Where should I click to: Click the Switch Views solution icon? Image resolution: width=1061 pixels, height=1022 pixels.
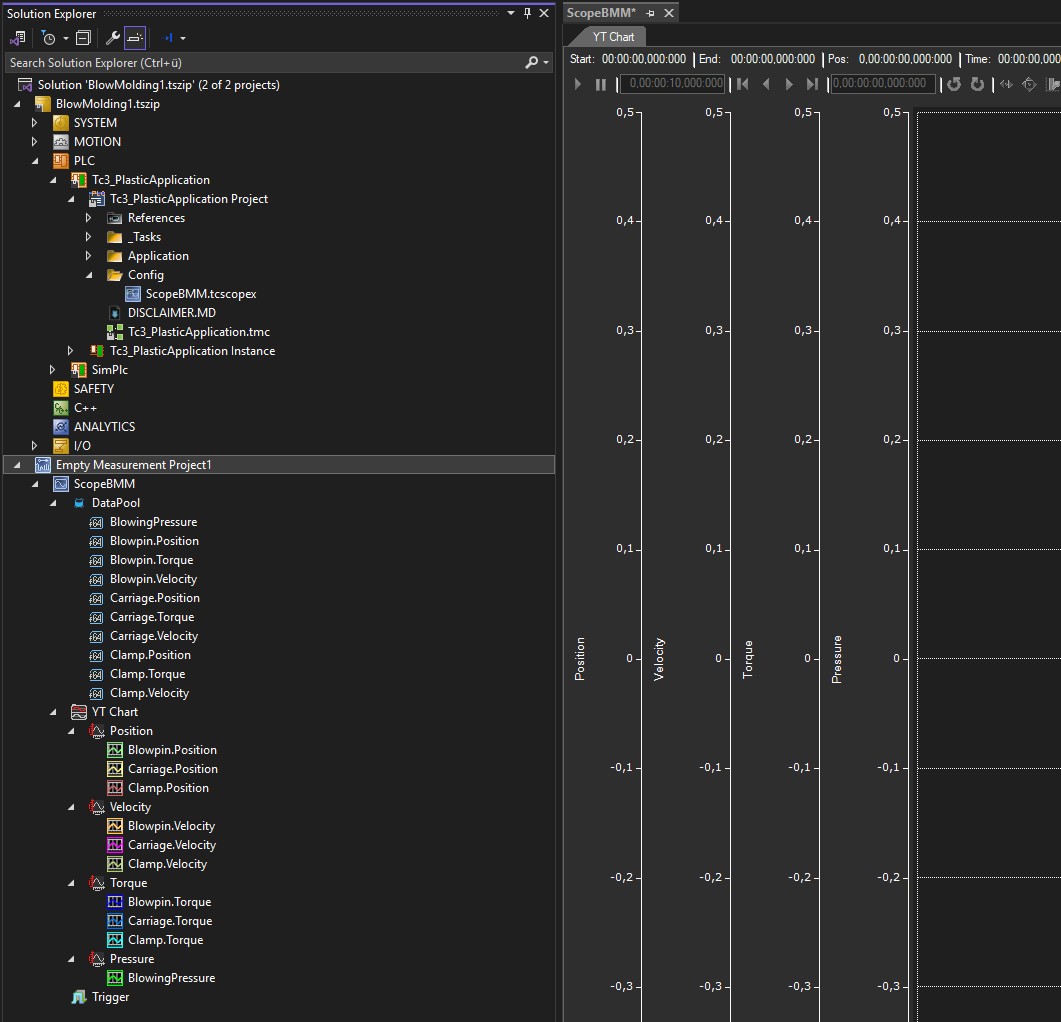tap(18, 38)
